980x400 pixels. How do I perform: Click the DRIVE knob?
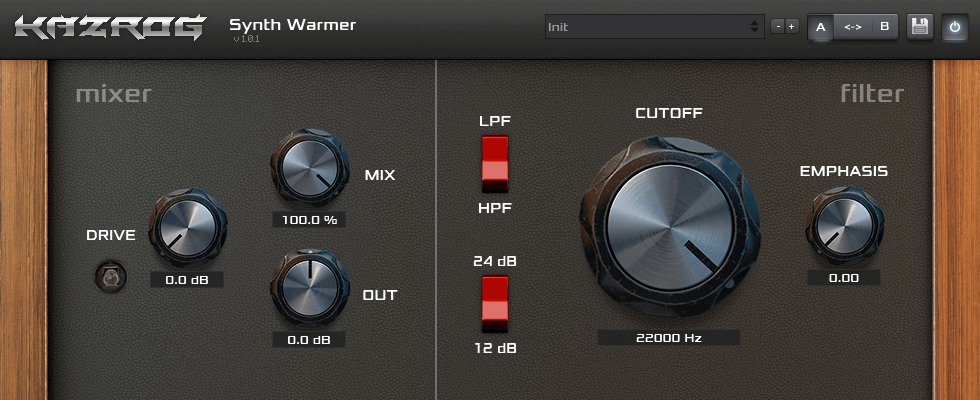point(188,228)
